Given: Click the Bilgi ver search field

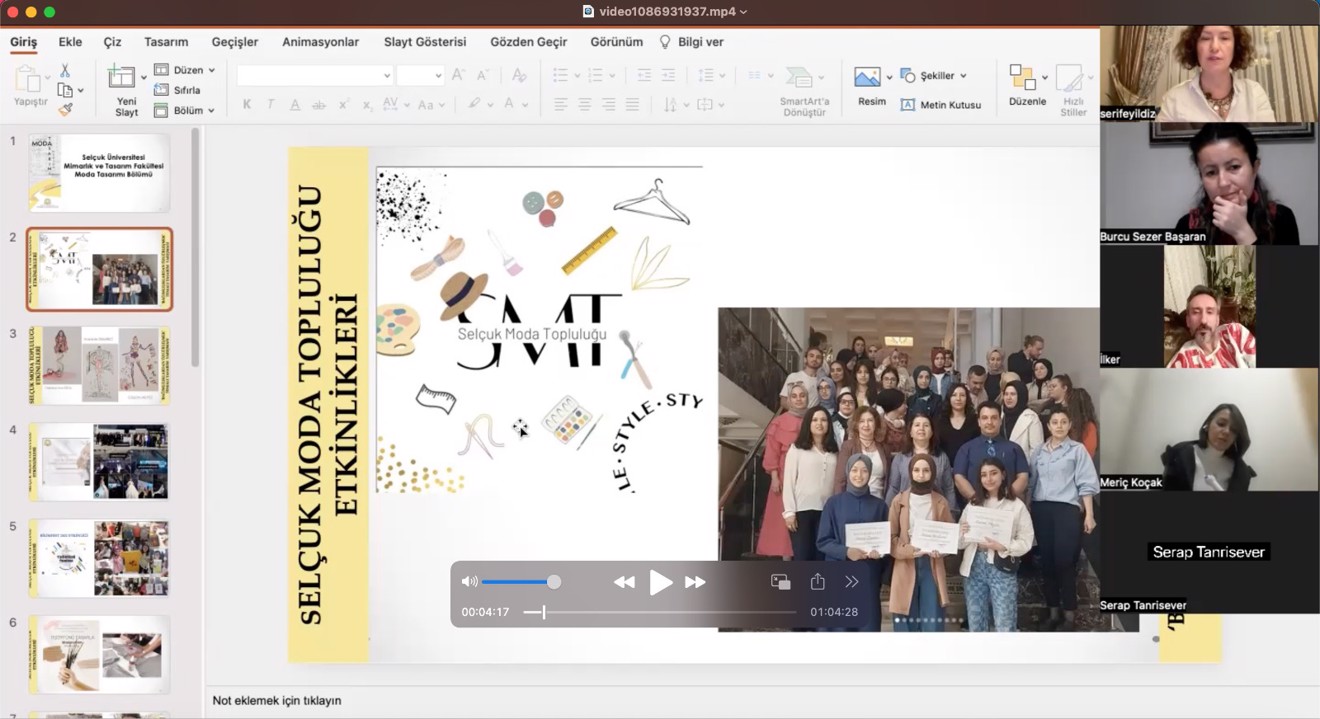Looking at the screenshot, I should pyautogui.click(x=700, y=42).
